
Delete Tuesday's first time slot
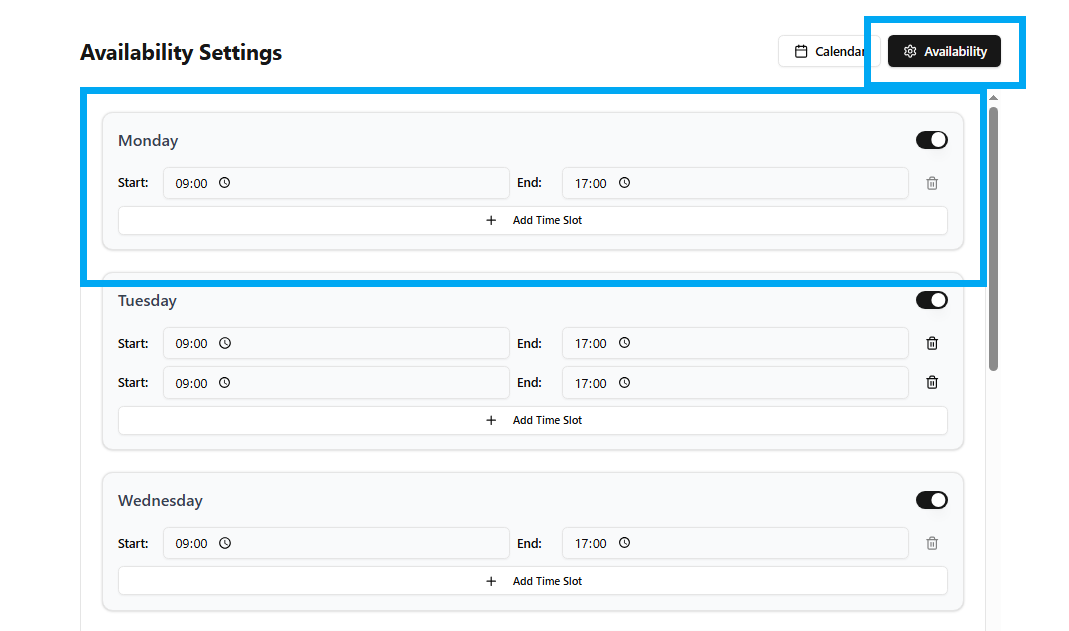931,343
